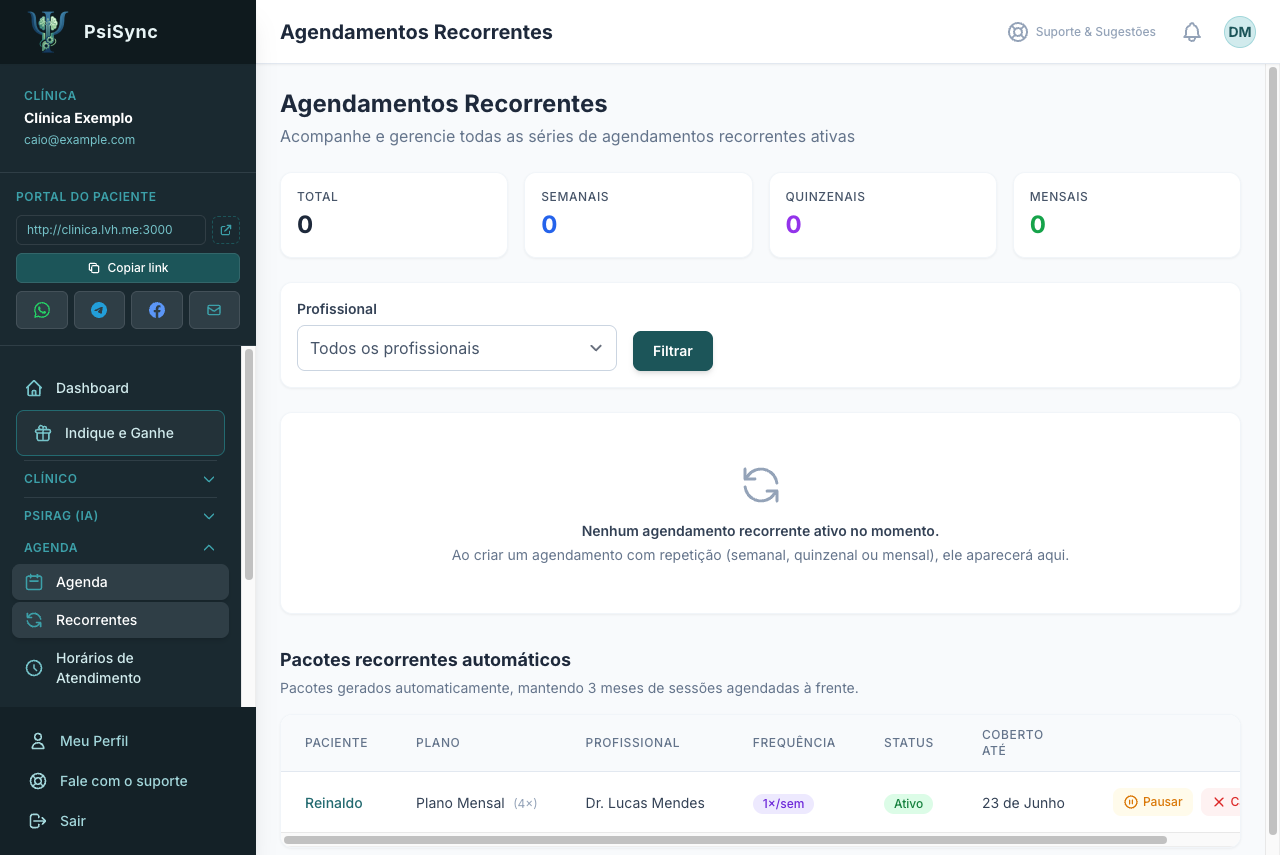Open Meu Perfil
Viewport: 1280px width, 855px height.
click(128, 741)
